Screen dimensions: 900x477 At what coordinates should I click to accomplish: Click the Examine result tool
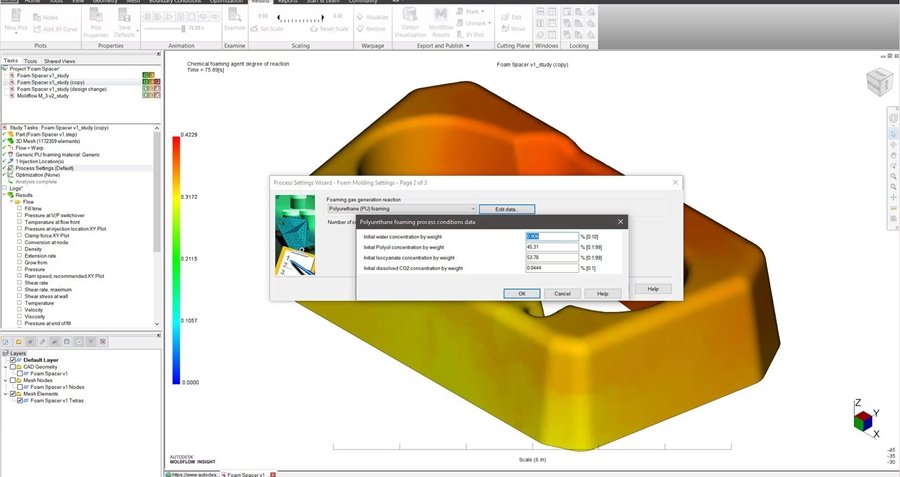click(x=235, y=20)
